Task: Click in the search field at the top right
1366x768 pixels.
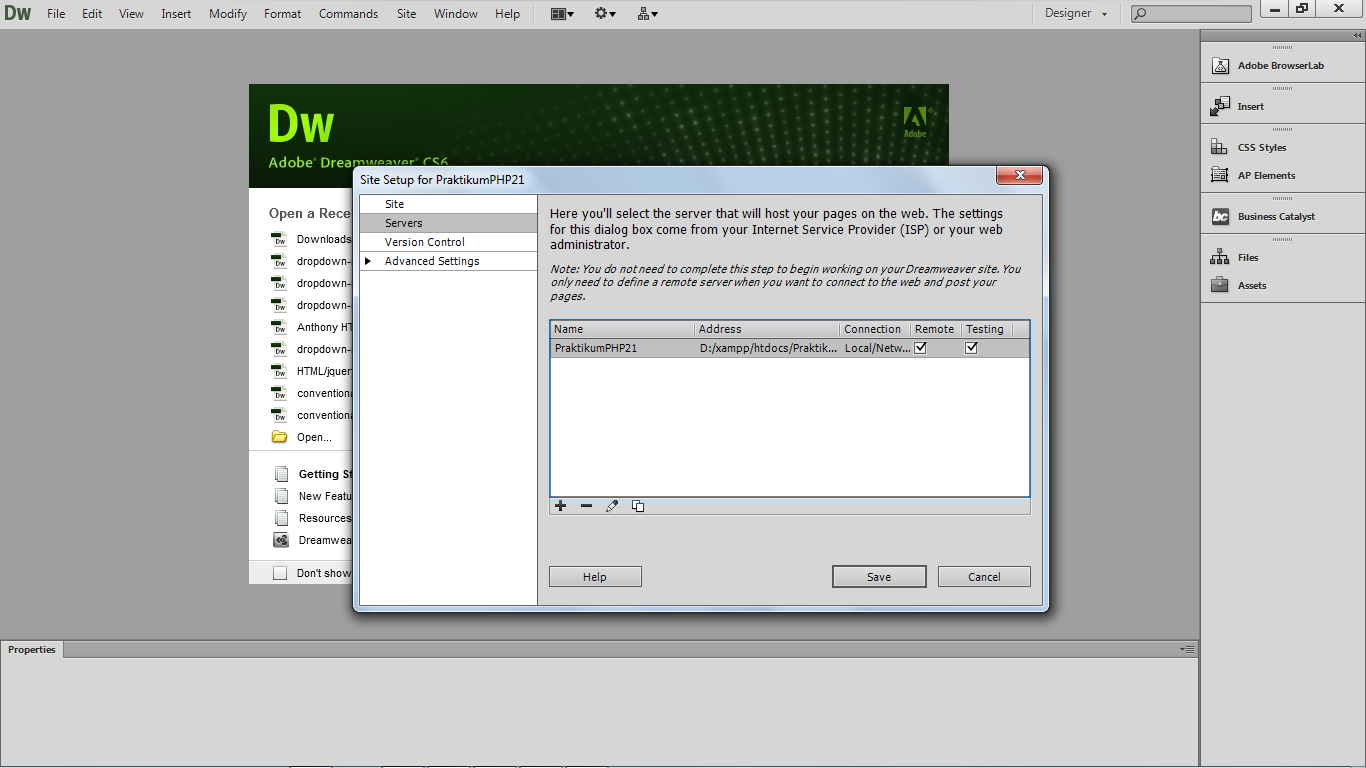Action: click(x=1191, y=14)
